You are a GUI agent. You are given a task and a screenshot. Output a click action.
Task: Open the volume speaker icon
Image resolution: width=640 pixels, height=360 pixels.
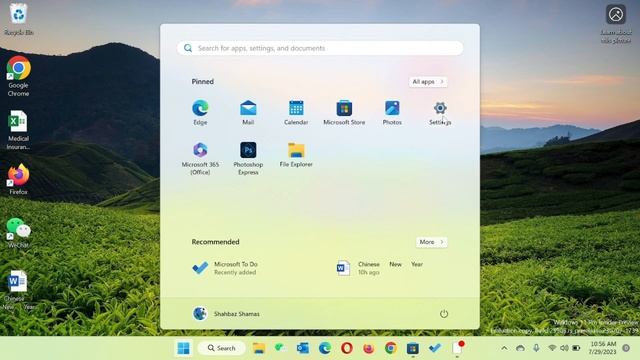coord(564,348)
